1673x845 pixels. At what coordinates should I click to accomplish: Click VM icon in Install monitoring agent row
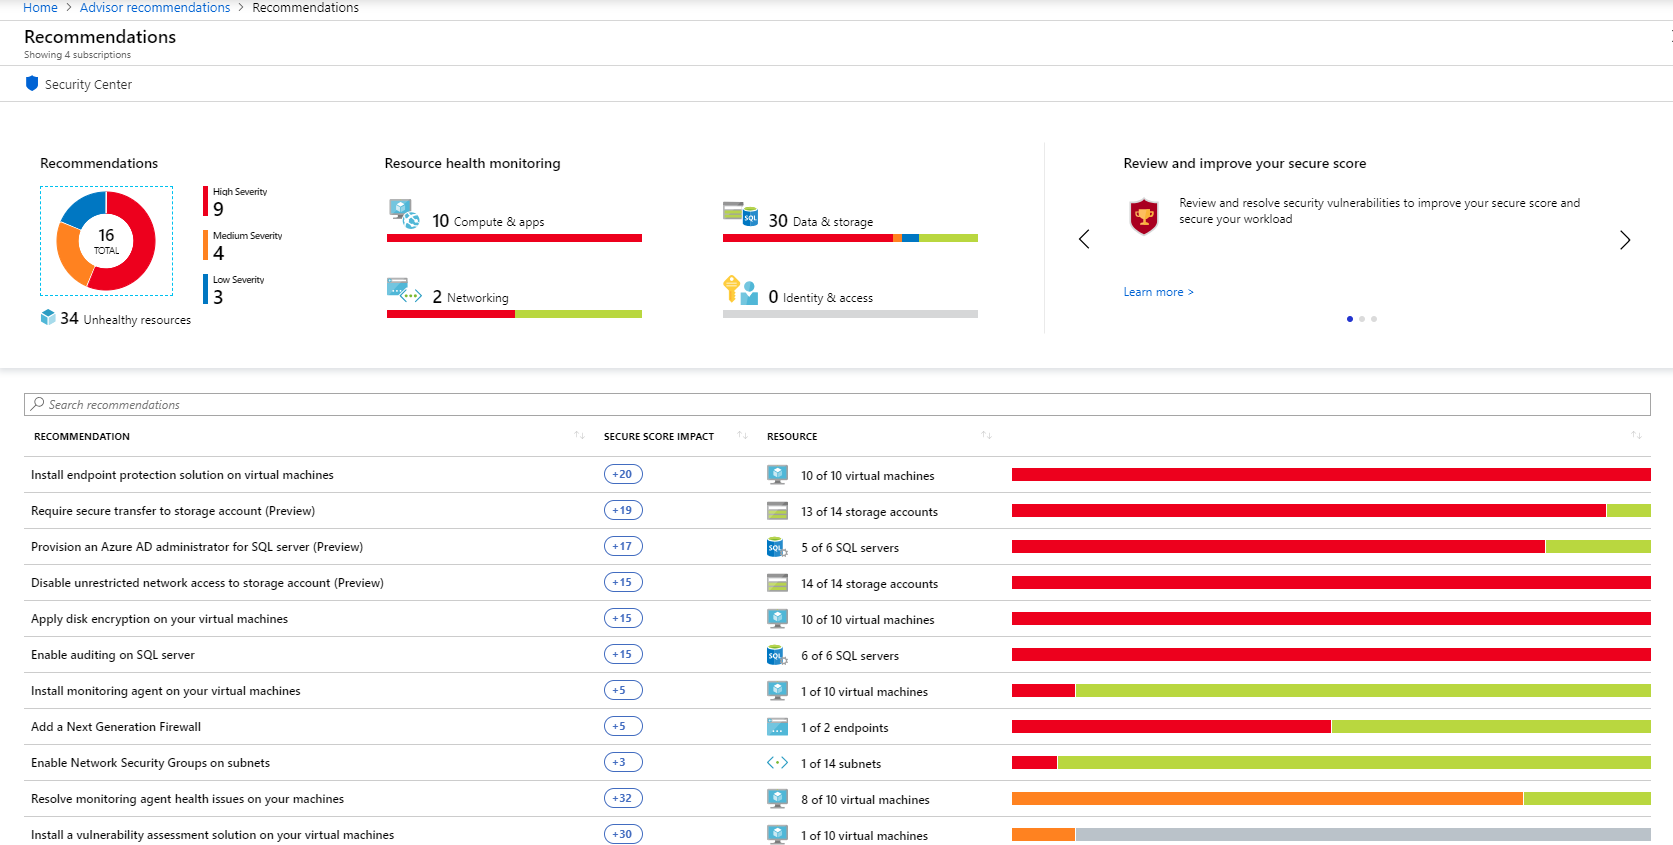pyautogui.click(x=777, y=690)
